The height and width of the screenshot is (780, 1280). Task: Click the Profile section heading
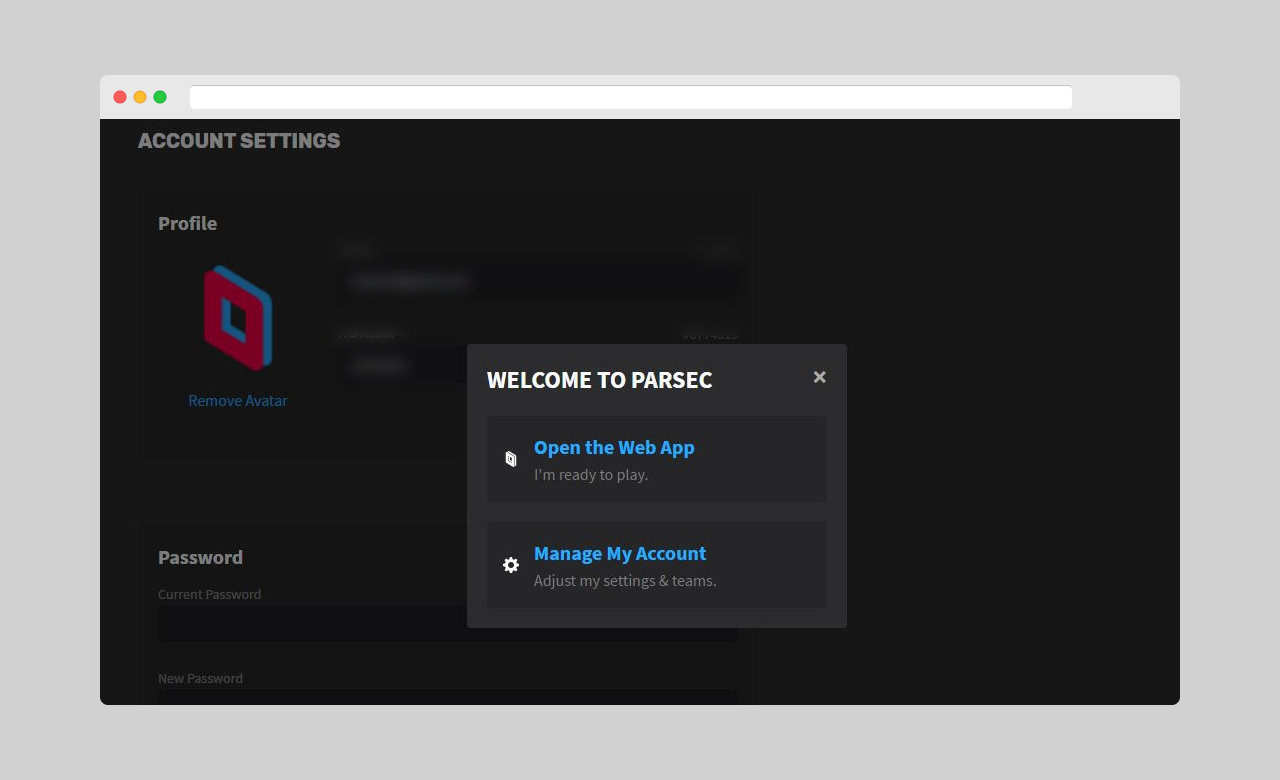click(188, 224)
